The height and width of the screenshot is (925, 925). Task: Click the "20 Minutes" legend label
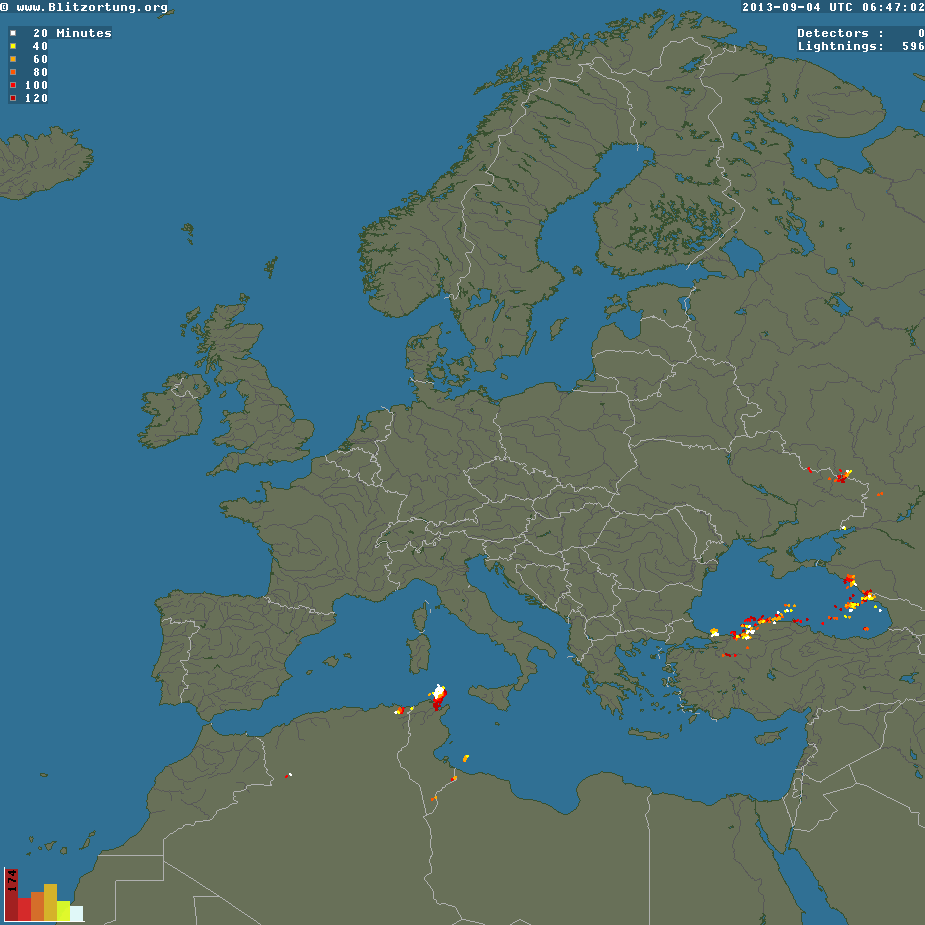(x=72, y=33)
